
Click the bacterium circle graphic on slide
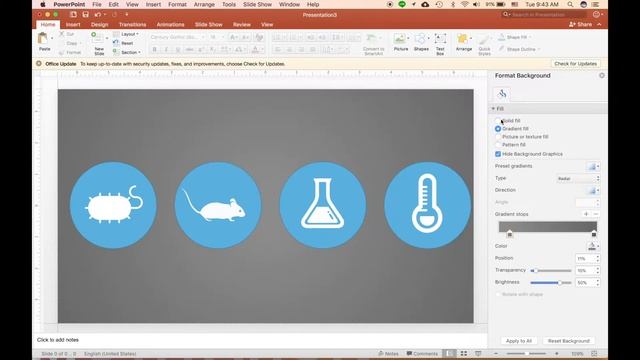pyautogui.click(x=113, y=205)
